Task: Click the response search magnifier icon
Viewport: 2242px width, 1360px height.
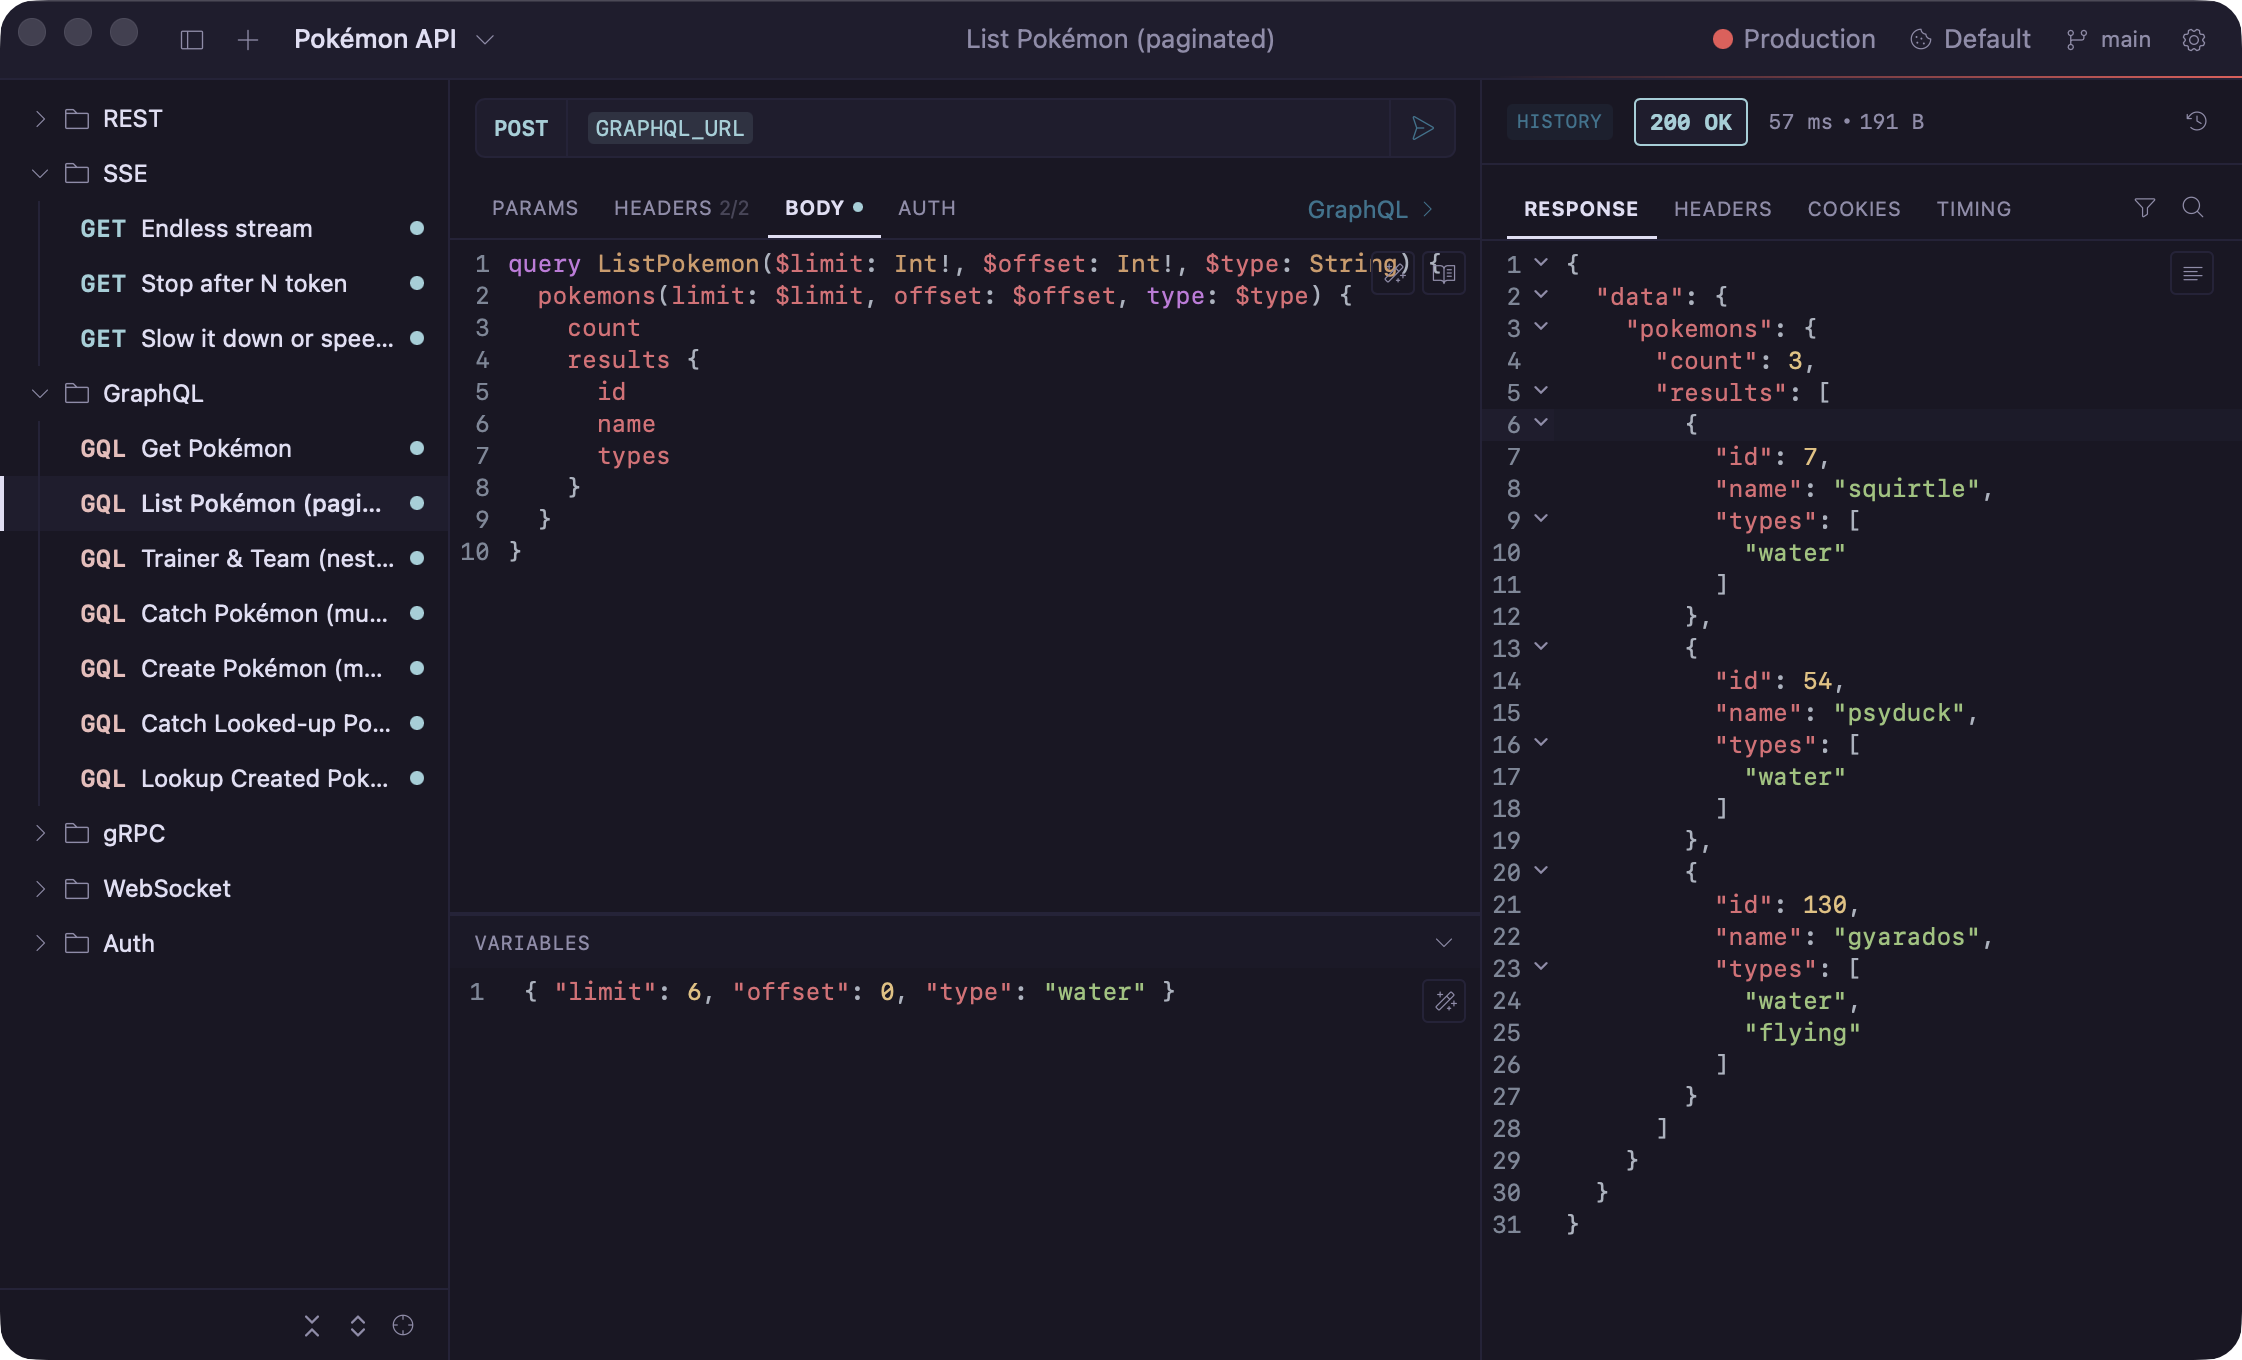Action: coord(2193,207)
